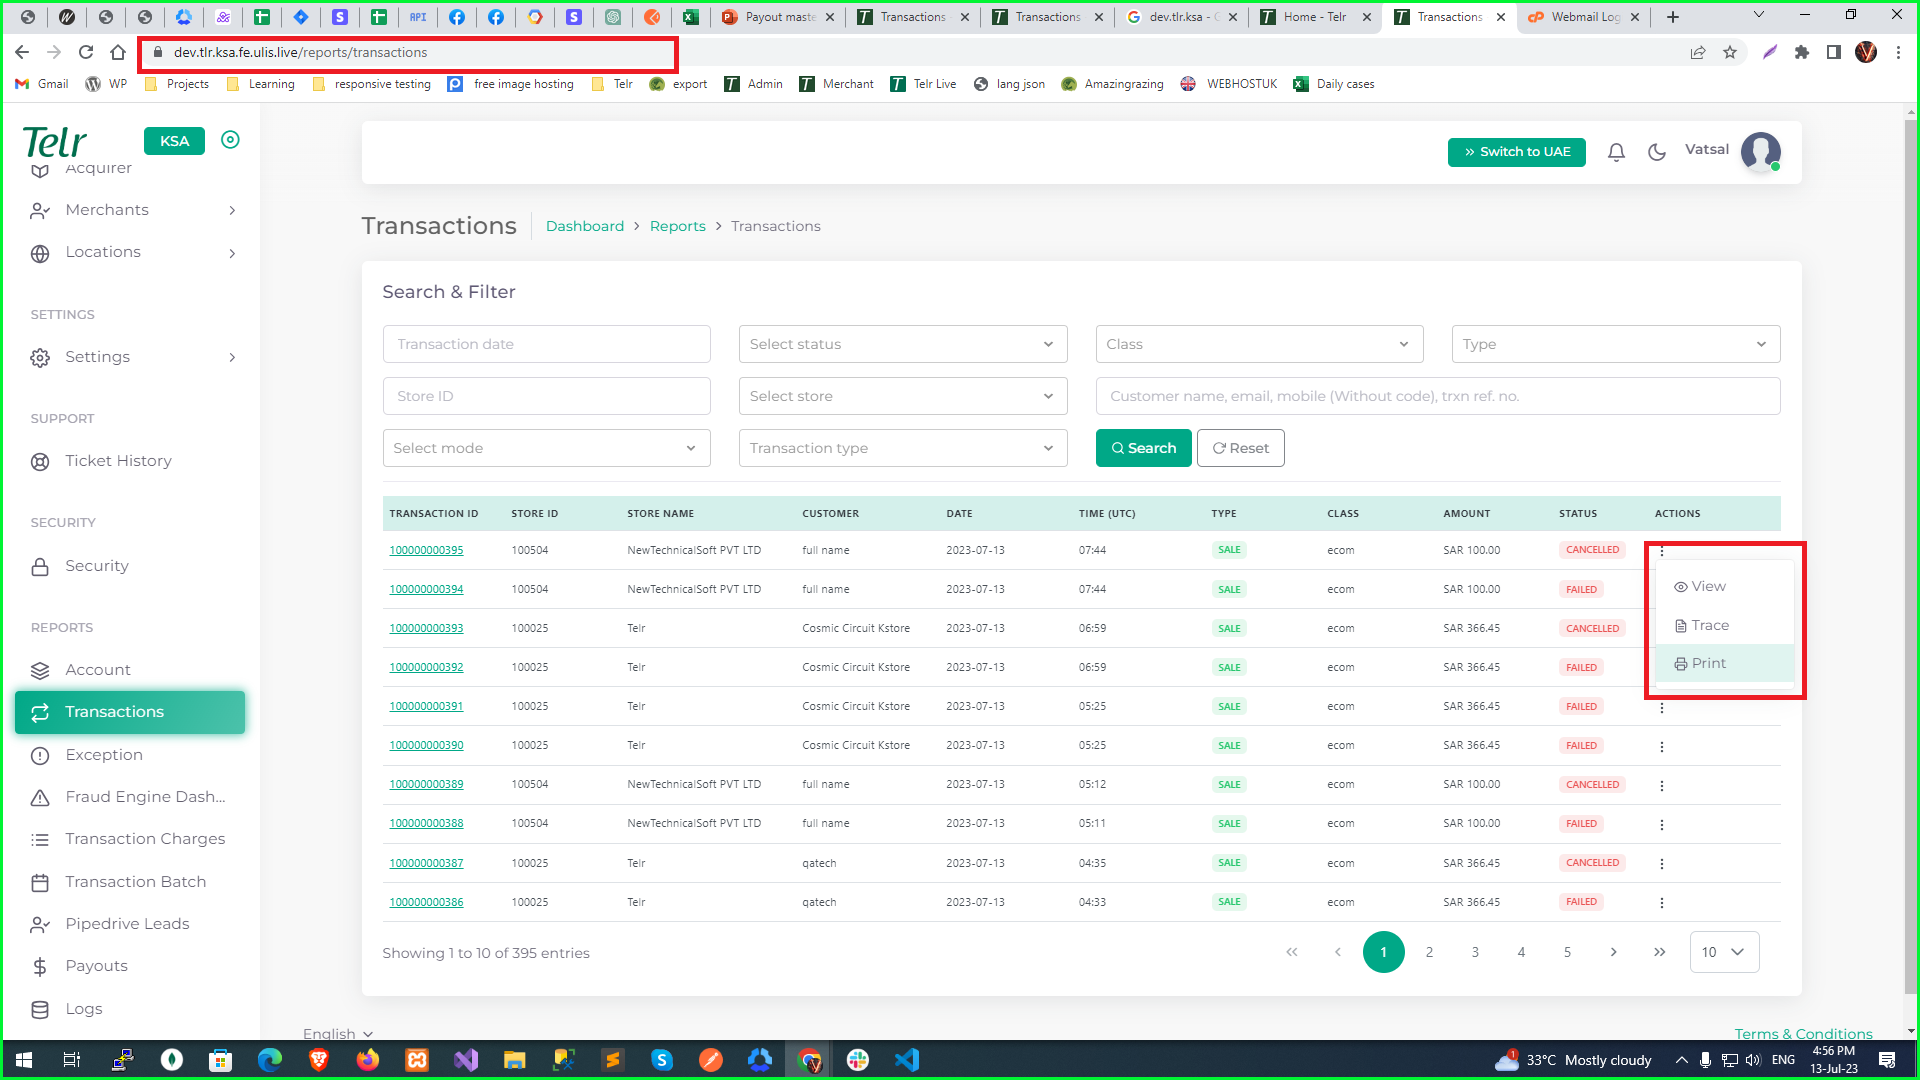Expand Settings submenu chevron
This screenshot has height=1080, width=1920.
click(232, 358)
